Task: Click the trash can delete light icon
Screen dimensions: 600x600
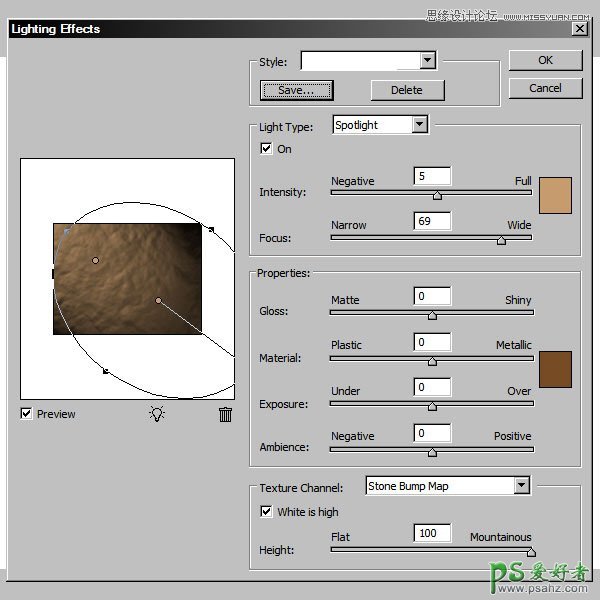Action: (226, 414)
